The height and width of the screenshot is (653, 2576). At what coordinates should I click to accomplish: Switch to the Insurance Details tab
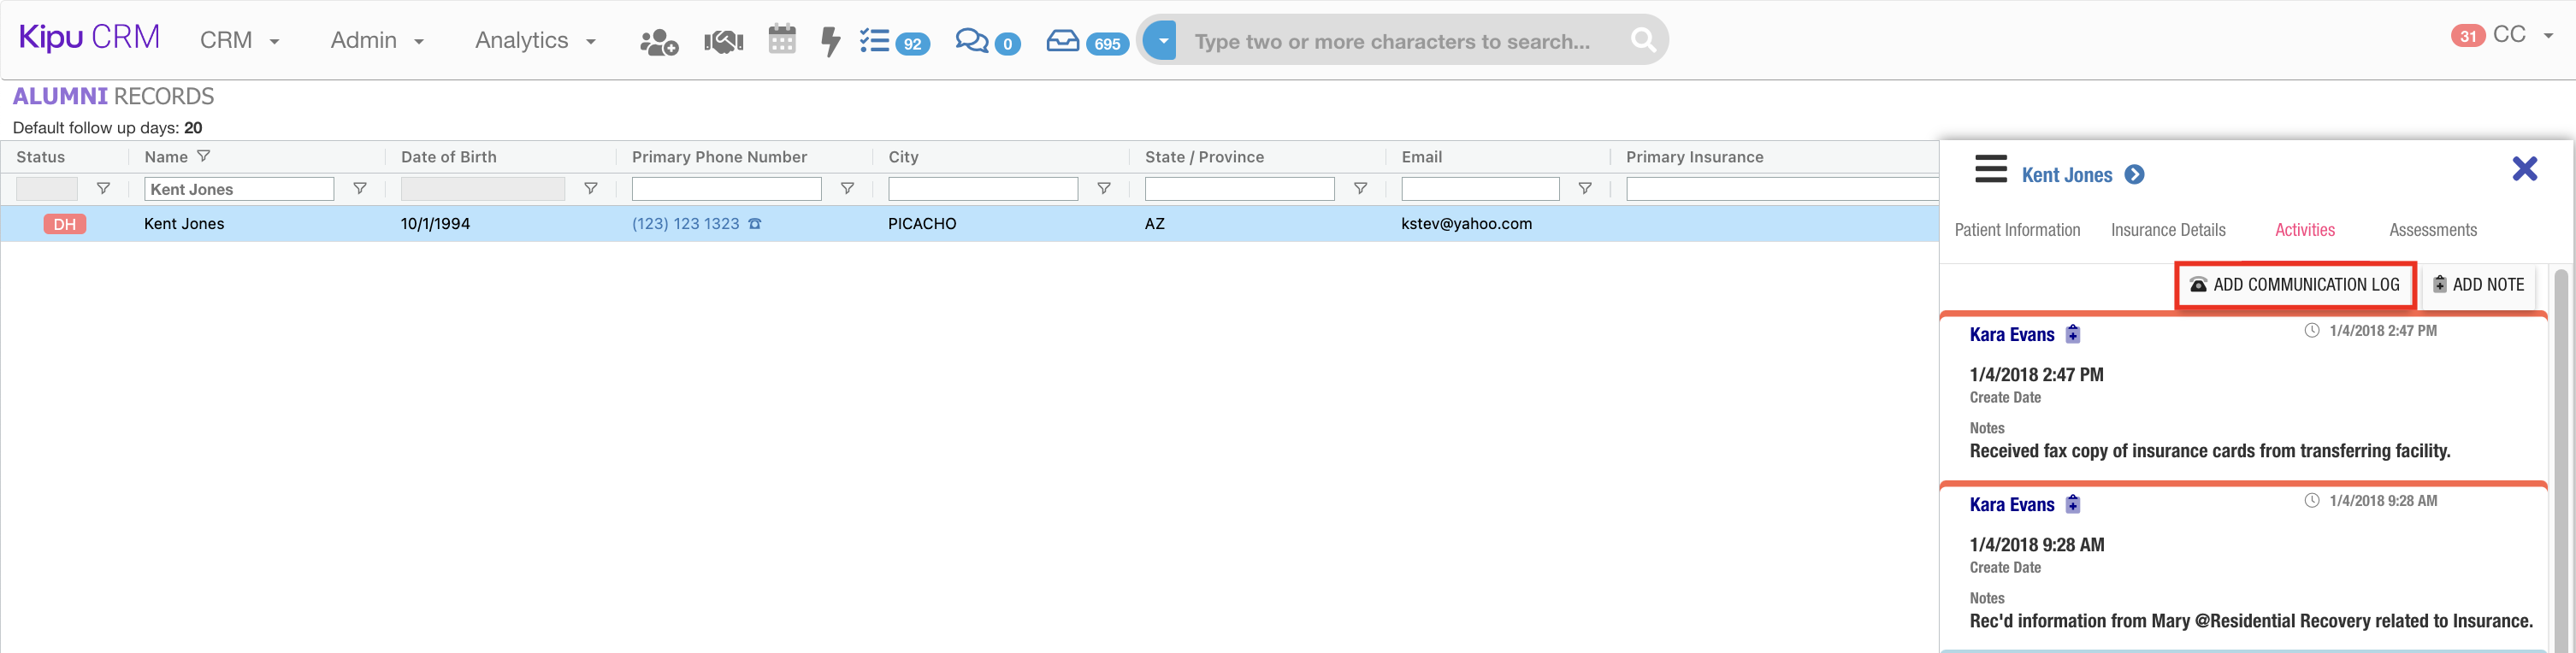pos(2167,230)
